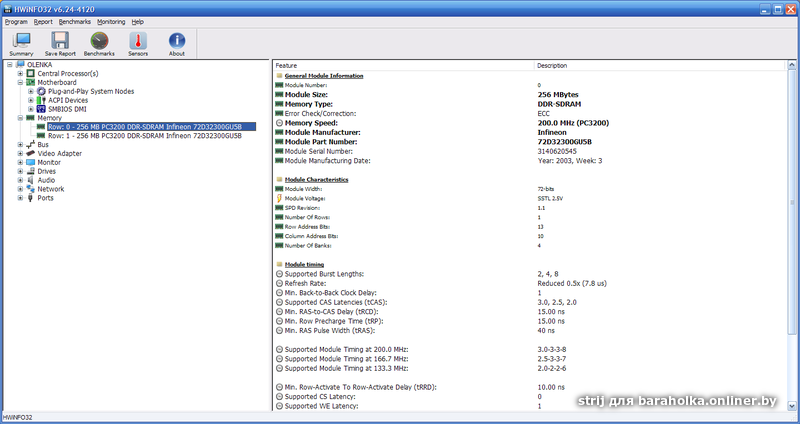Select Supported Module Timing at 200.0 MHz
The image size is (800, 424).
click(x=529, y=350)
